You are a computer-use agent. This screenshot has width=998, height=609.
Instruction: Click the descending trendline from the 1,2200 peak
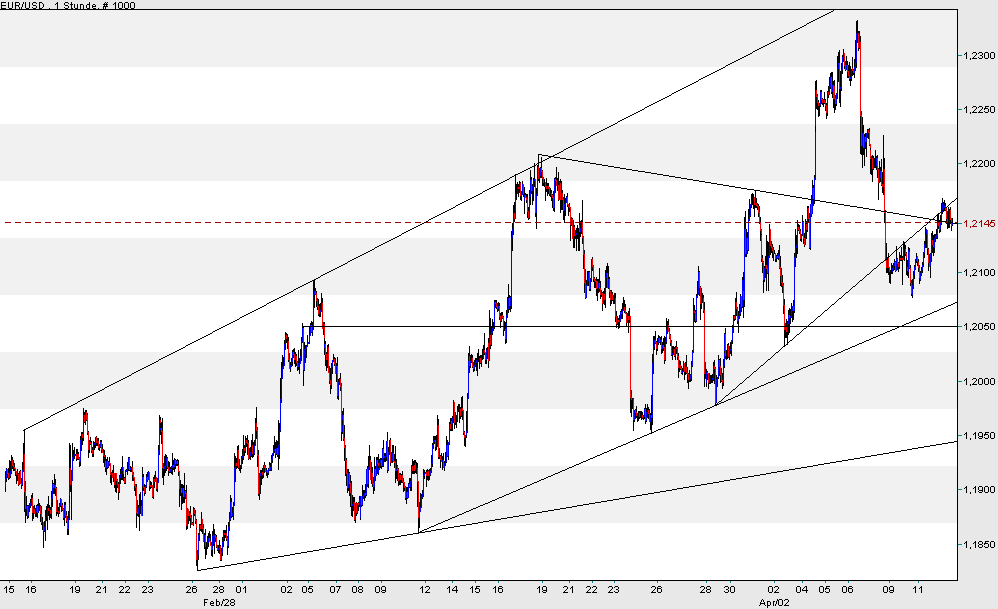(750, 190)
